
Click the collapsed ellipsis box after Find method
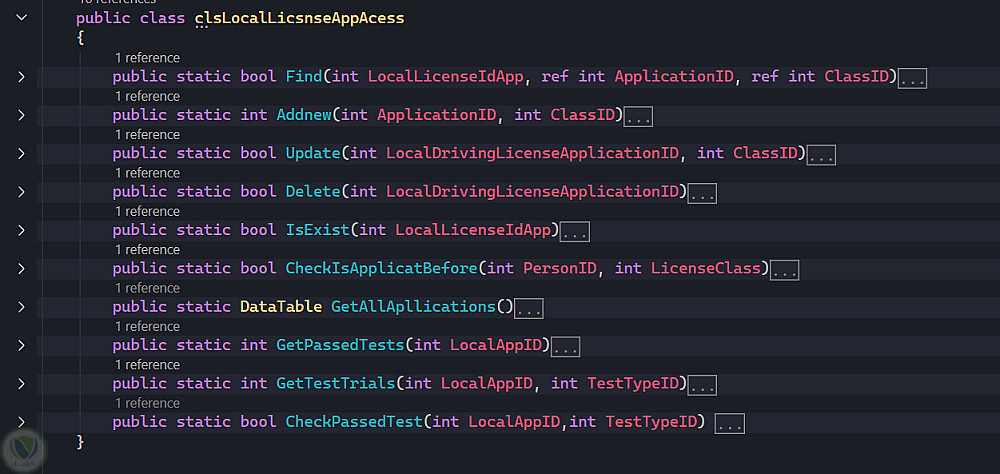[x=912, y=79]
